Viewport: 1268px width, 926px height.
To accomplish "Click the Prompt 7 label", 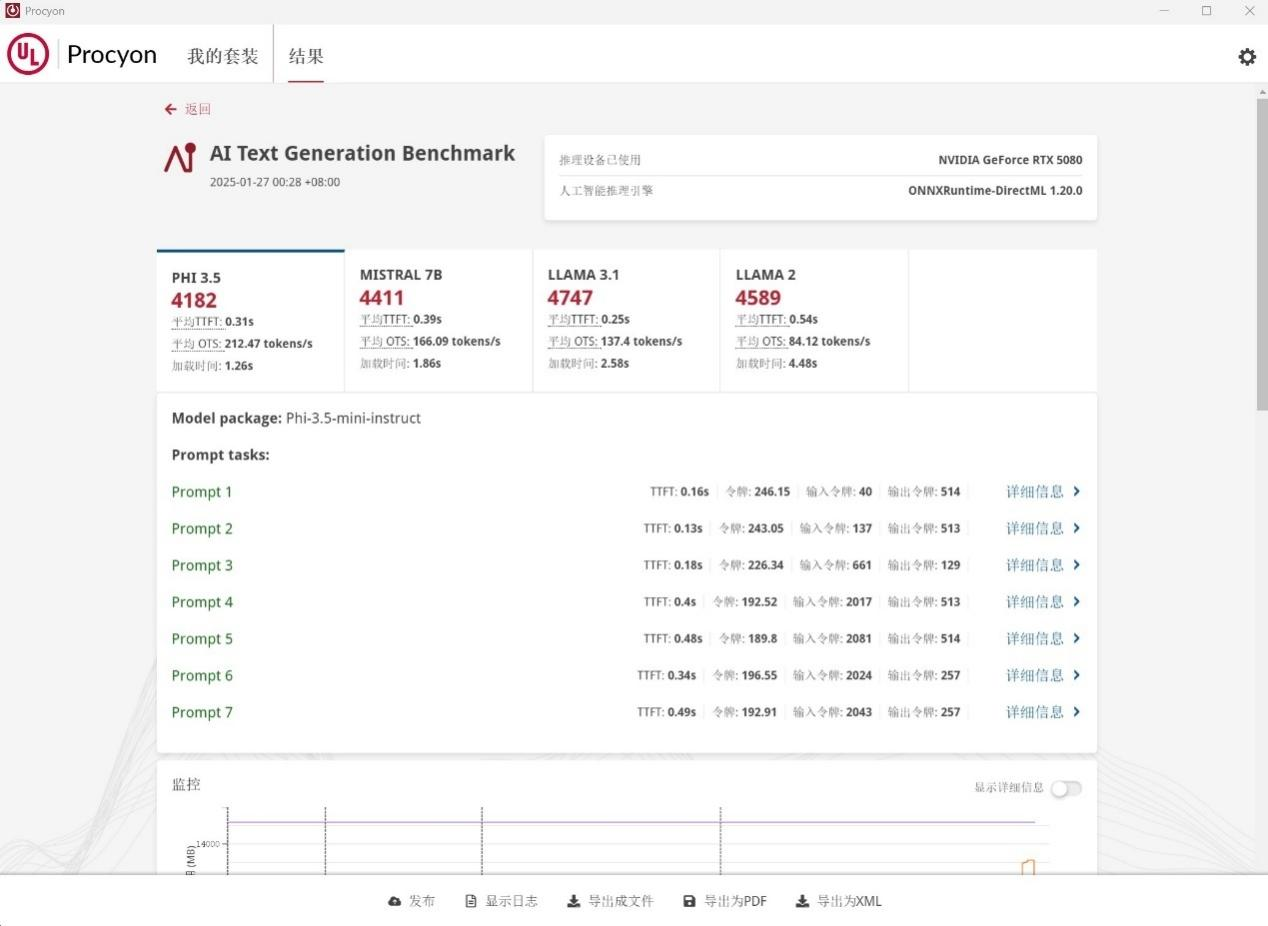I will (202, 713).
